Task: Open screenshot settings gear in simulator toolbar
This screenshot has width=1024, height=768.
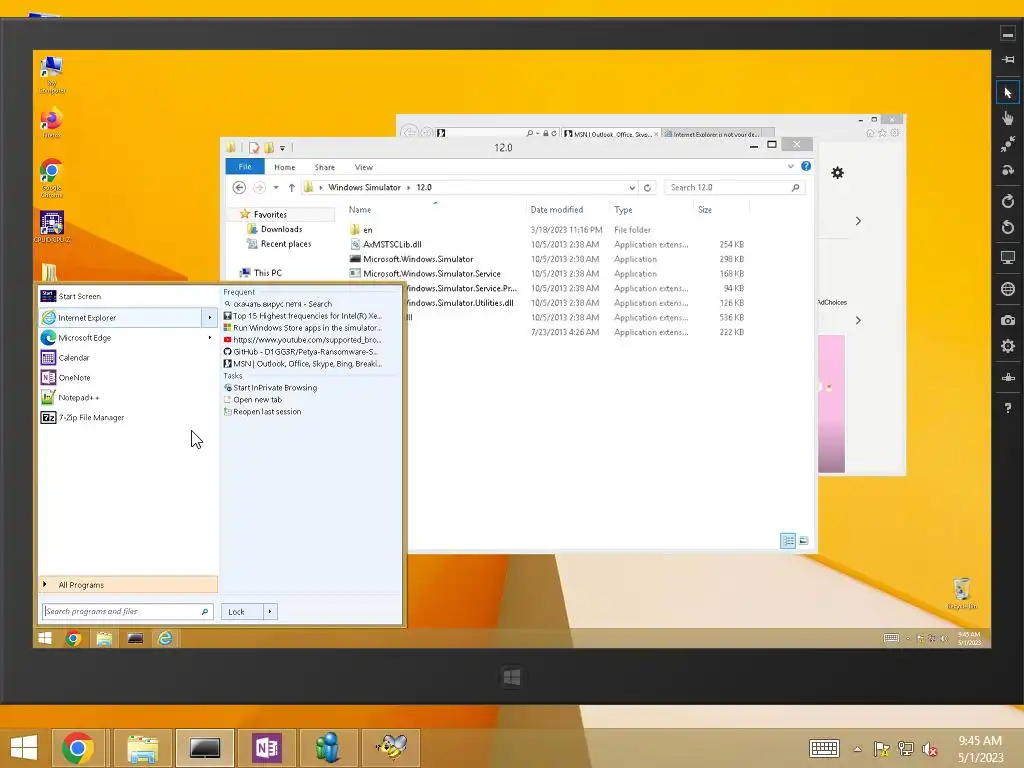Action: click(1008, 346)
